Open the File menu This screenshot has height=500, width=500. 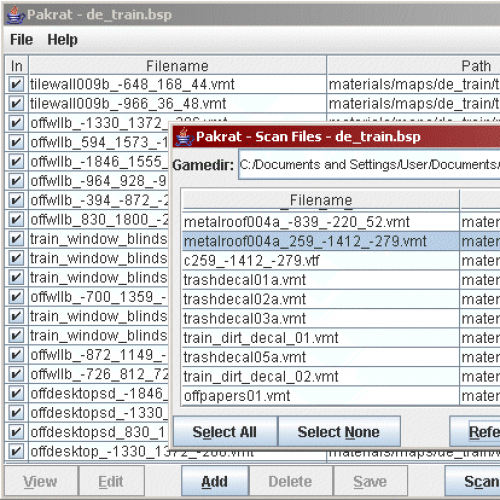[21, 40]
